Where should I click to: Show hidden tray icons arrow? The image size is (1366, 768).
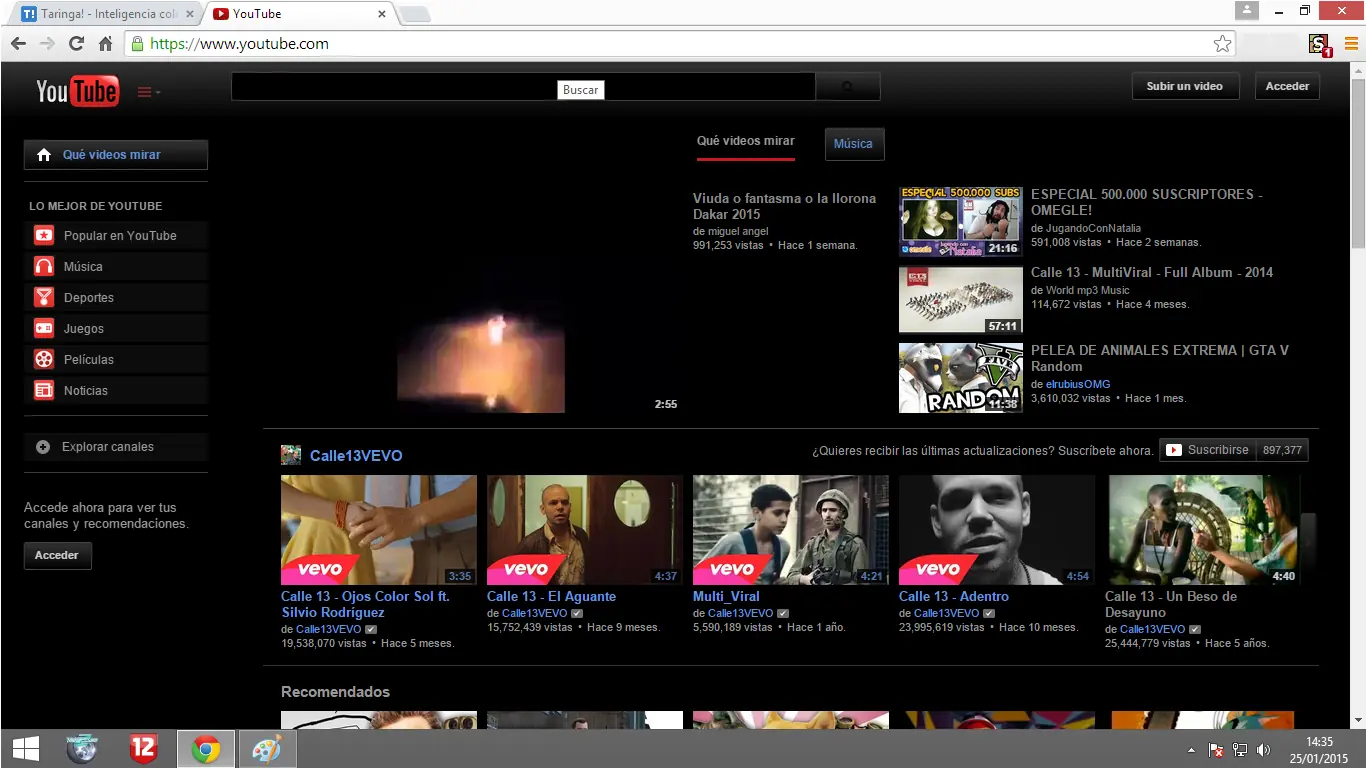(1191, 750)
